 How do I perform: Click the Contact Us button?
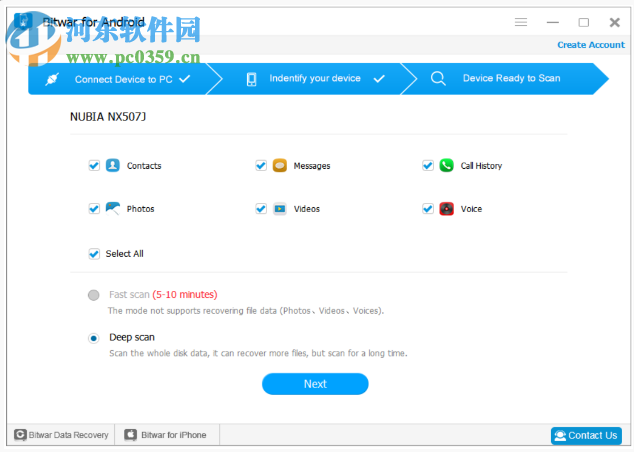[586, 435]
